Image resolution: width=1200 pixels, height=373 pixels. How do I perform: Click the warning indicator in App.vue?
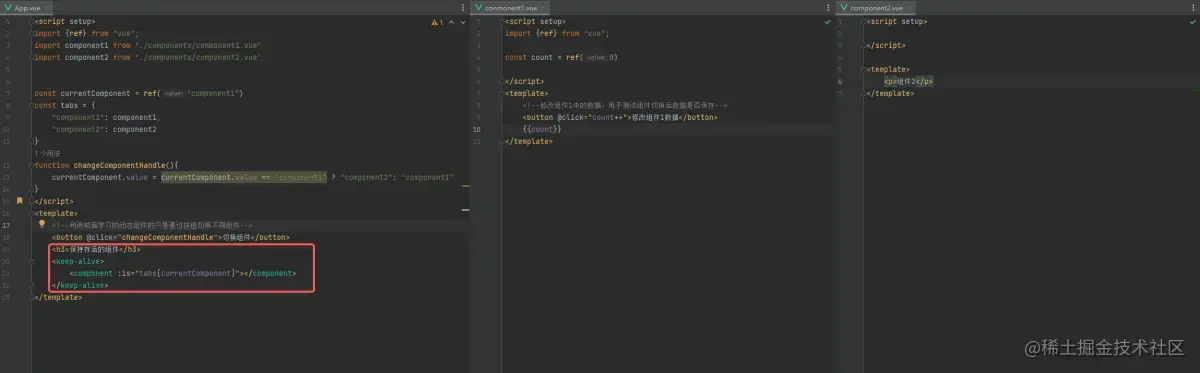tap(438, 21)
